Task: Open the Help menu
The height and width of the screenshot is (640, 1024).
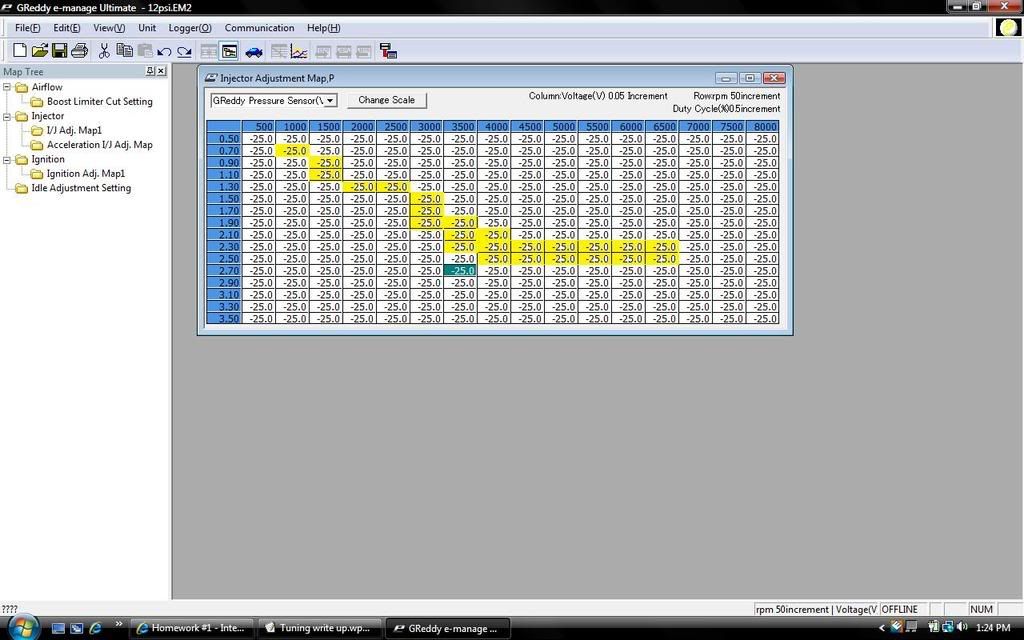Action: coord(323,28)
